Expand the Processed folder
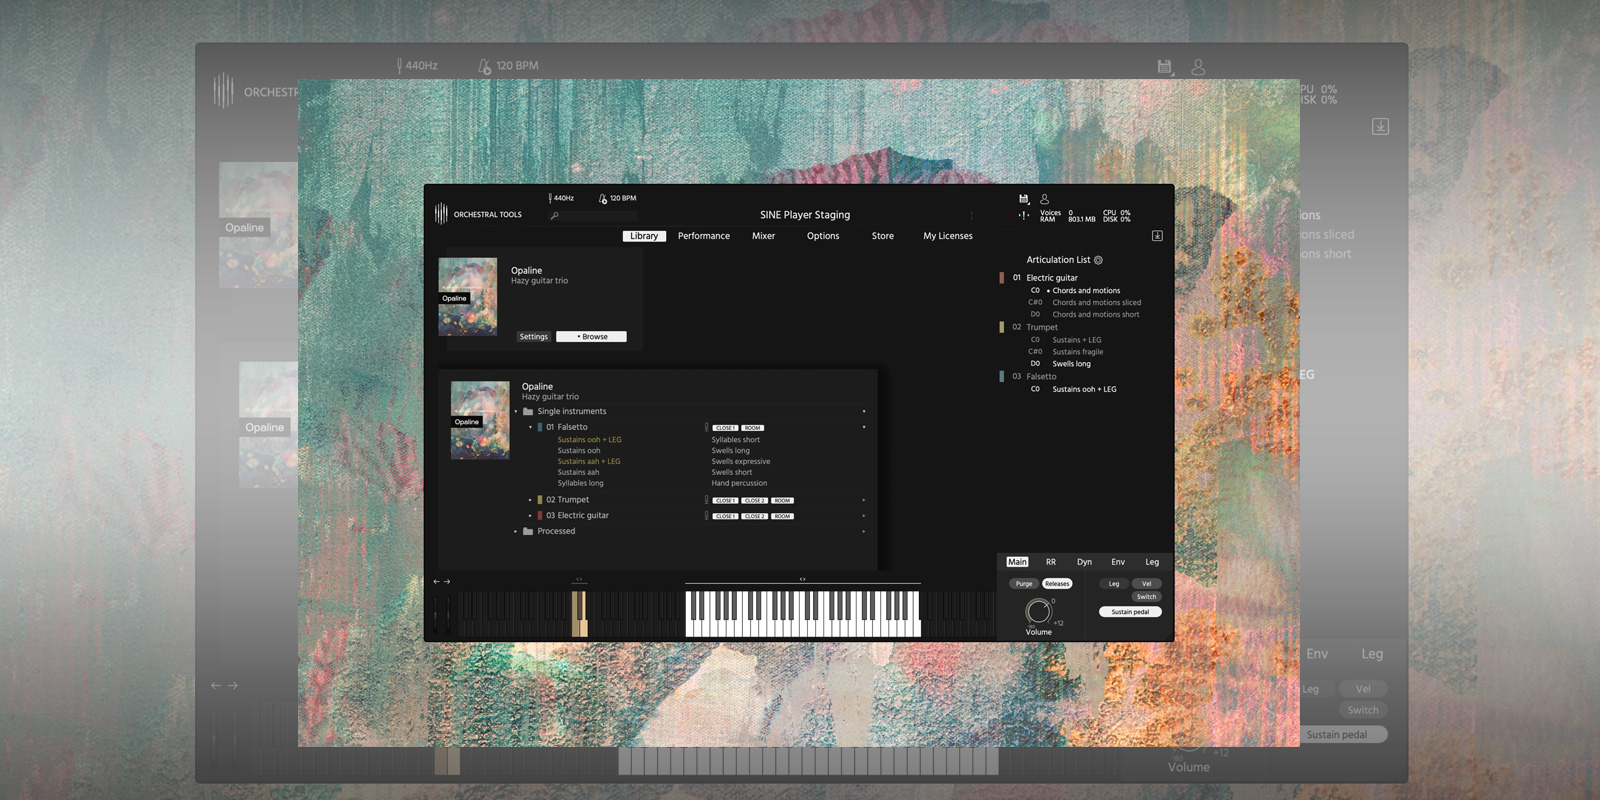 point(516,531)
